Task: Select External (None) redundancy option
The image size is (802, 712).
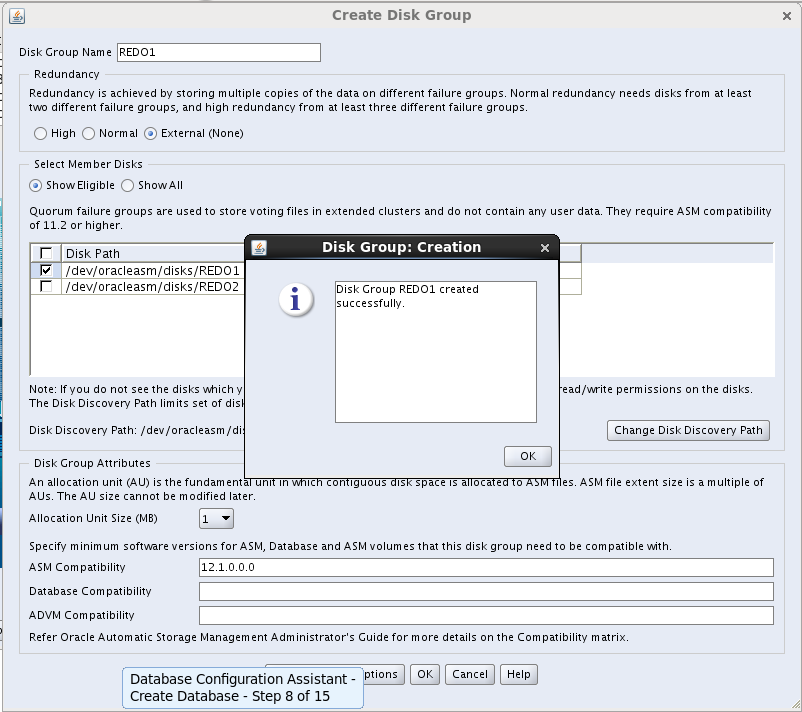Action: (150, 134)
